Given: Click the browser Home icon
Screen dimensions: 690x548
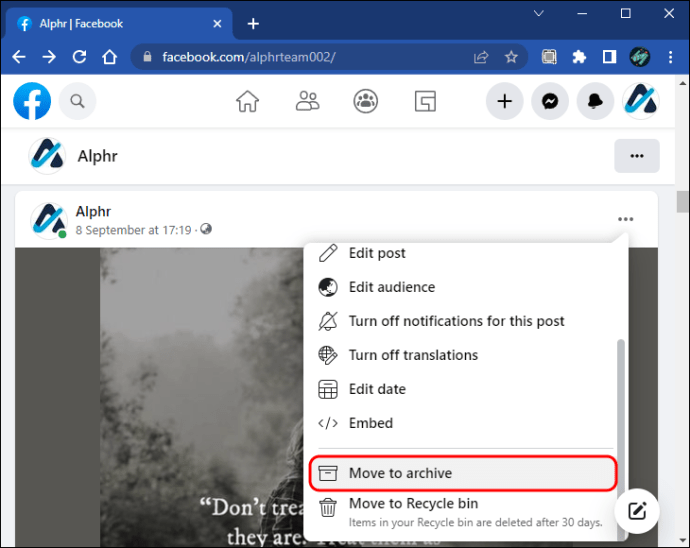Looking at the screenshot, I should pos(109,57).
